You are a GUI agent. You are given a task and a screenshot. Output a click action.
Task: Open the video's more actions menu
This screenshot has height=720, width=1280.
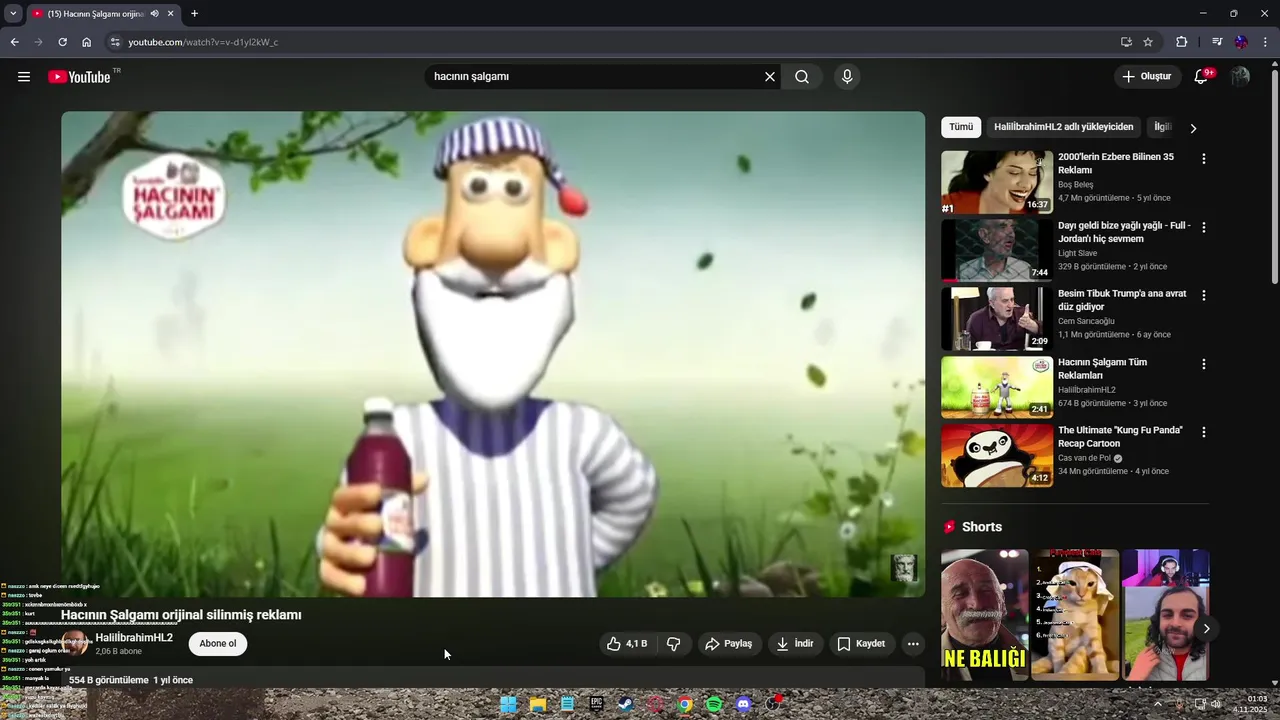pyautogui.click(x=913, y=644)
